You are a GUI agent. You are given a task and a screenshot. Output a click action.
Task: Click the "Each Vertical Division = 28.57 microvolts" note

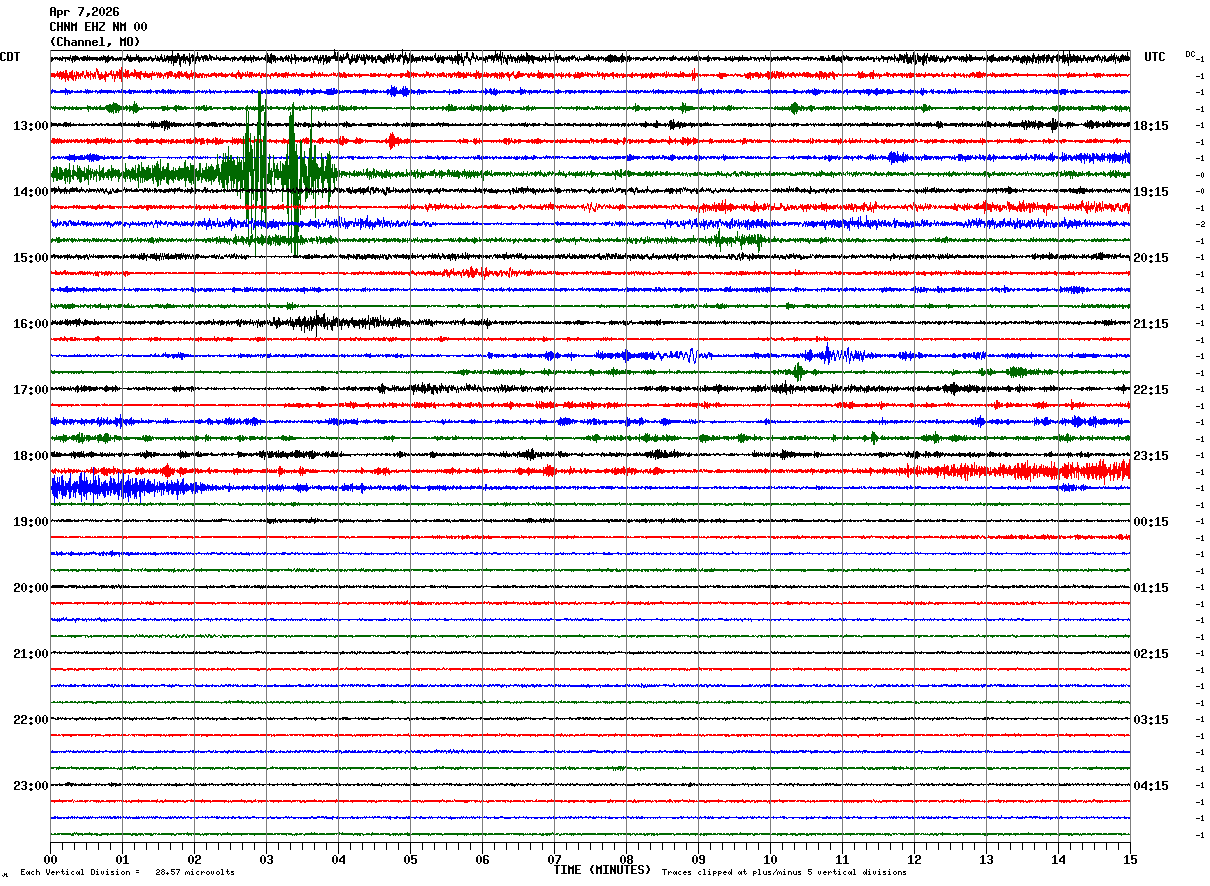point(127,873)
